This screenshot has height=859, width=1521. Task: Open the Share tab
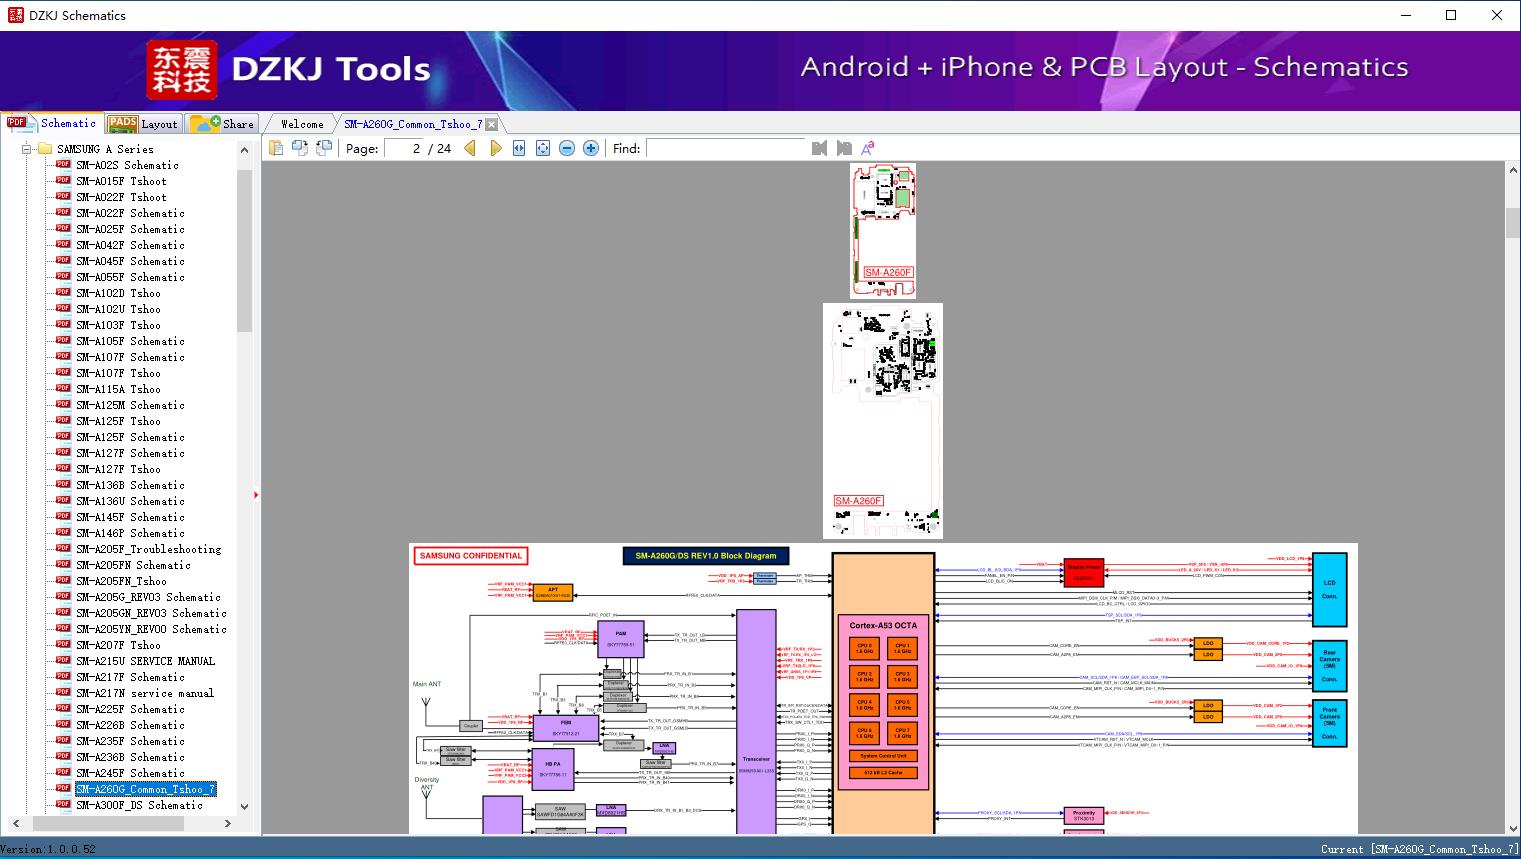click(222, 124)
